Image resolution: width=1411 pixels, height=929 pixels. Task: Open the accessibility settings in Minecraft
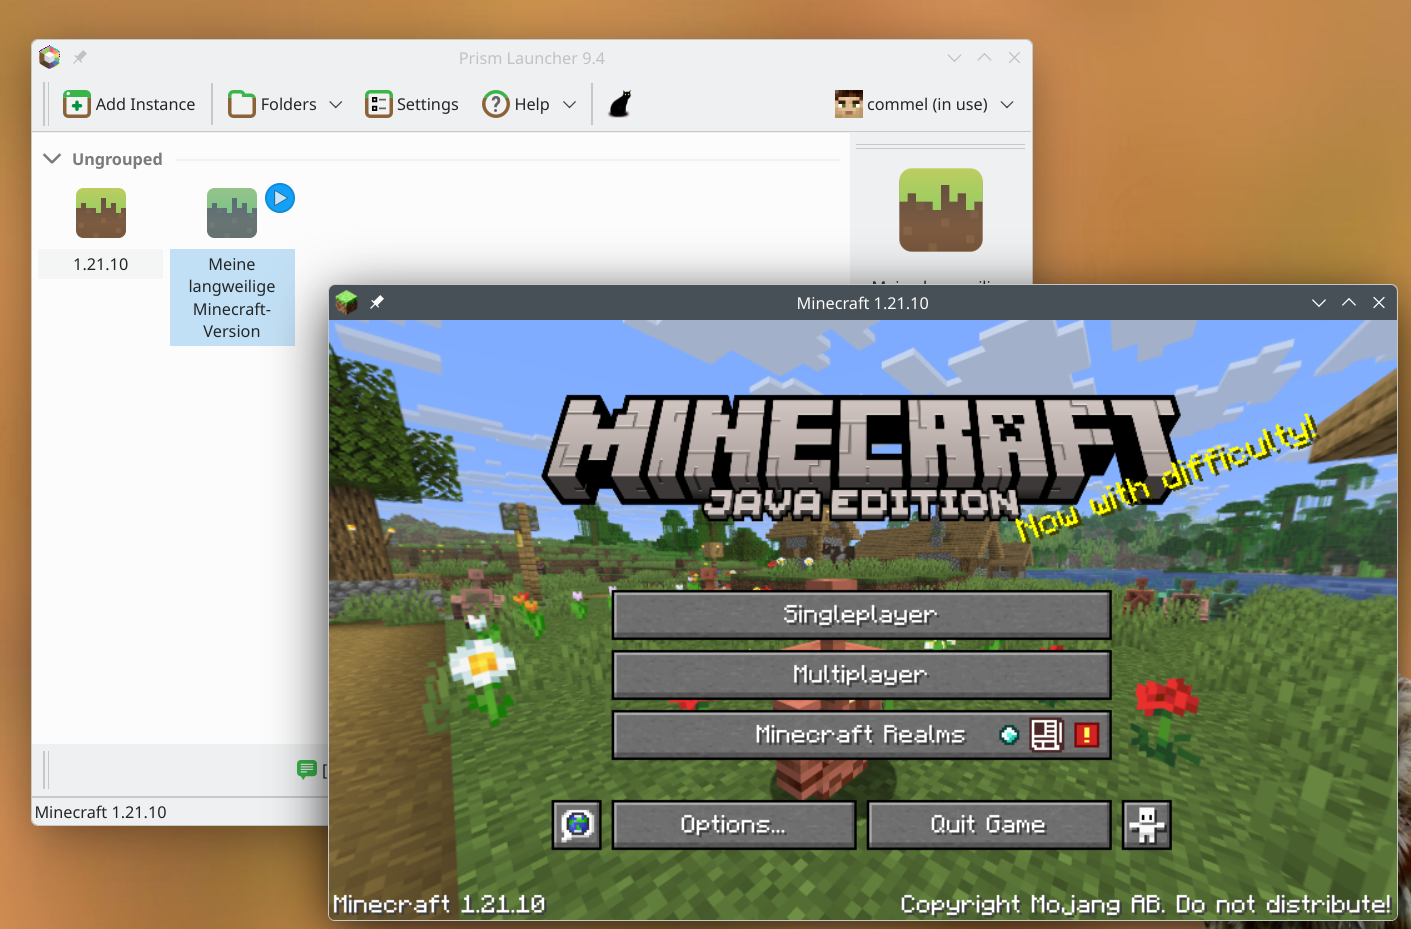coord(1146,824)
